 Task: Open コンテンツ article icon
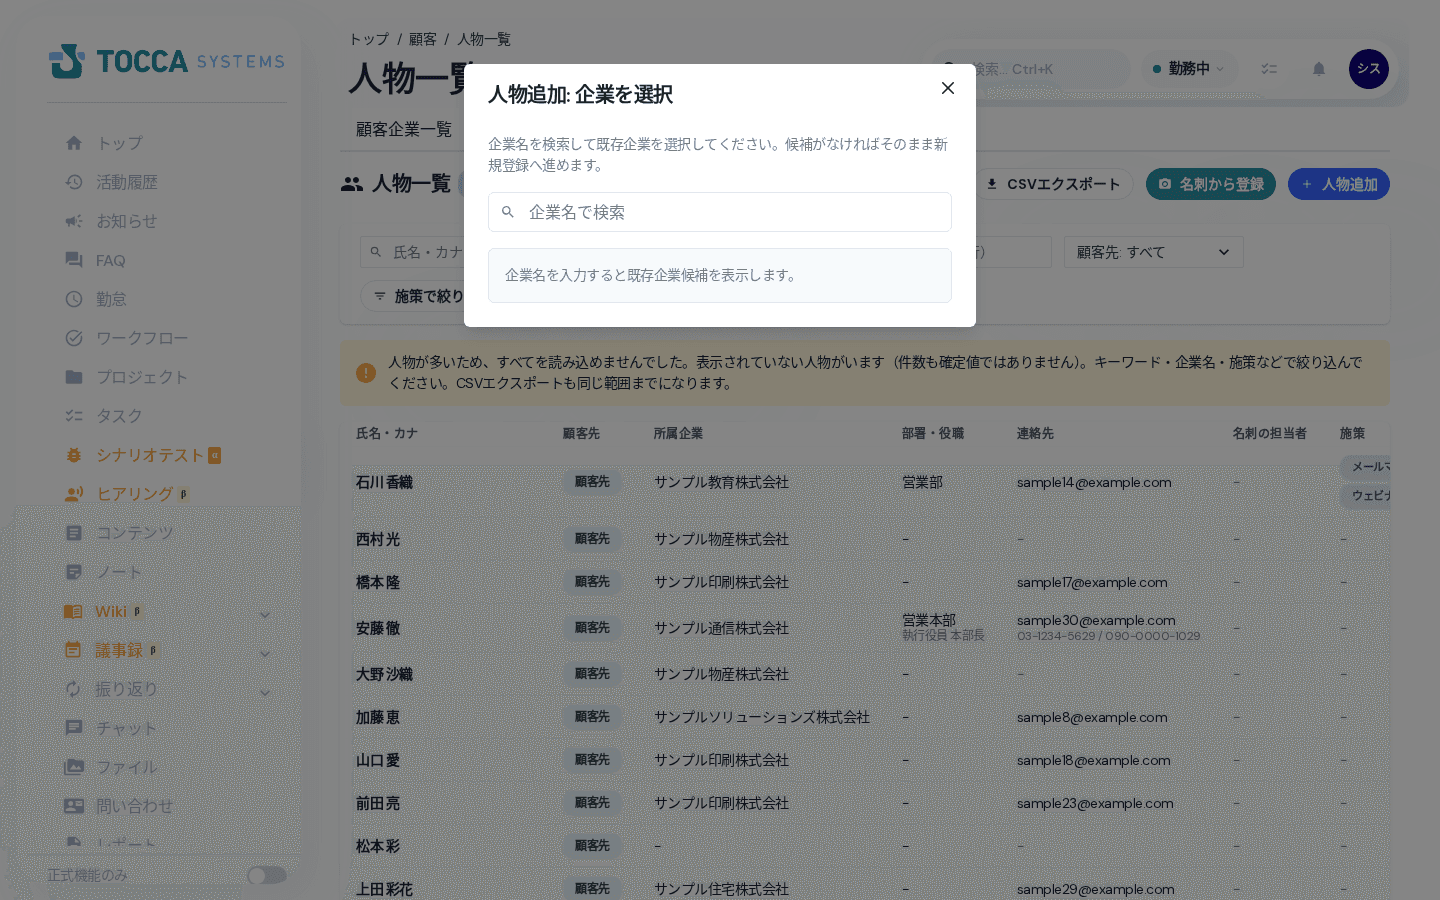point(74,533)
